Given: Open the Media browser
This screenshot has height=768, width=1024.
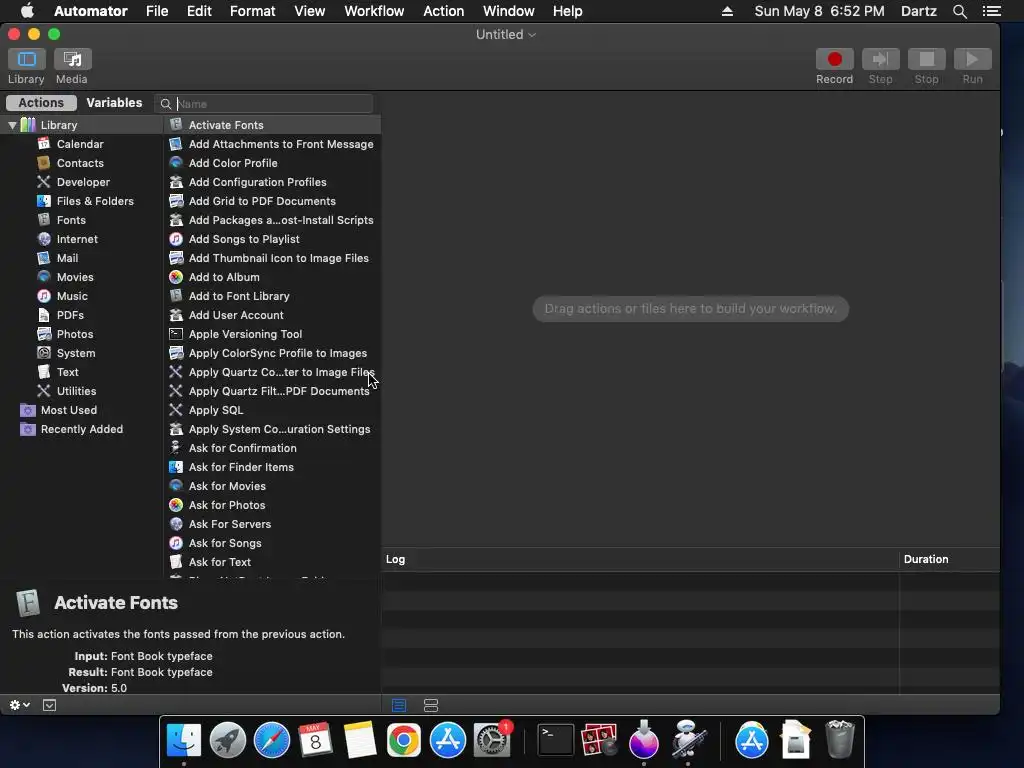Looking at the screenshot, I should click(x=72, y=59).
